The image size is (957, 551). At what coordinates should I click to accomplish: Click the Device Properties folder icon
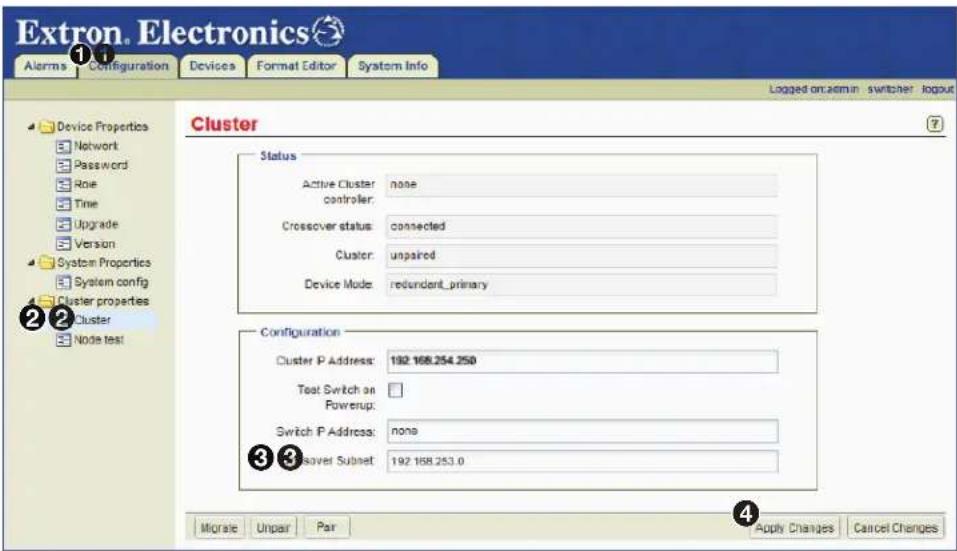click(x=46, y=126)
